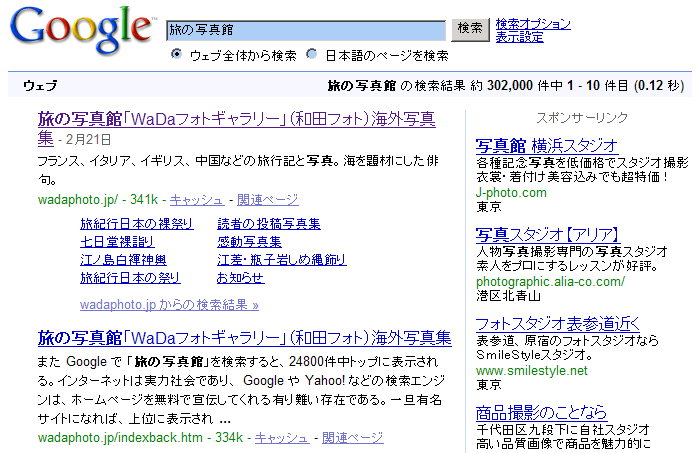Image resolution: width=698 pixels, height=453 pixels.
Task: Click the 検索 search button
Action: point(470,29)
